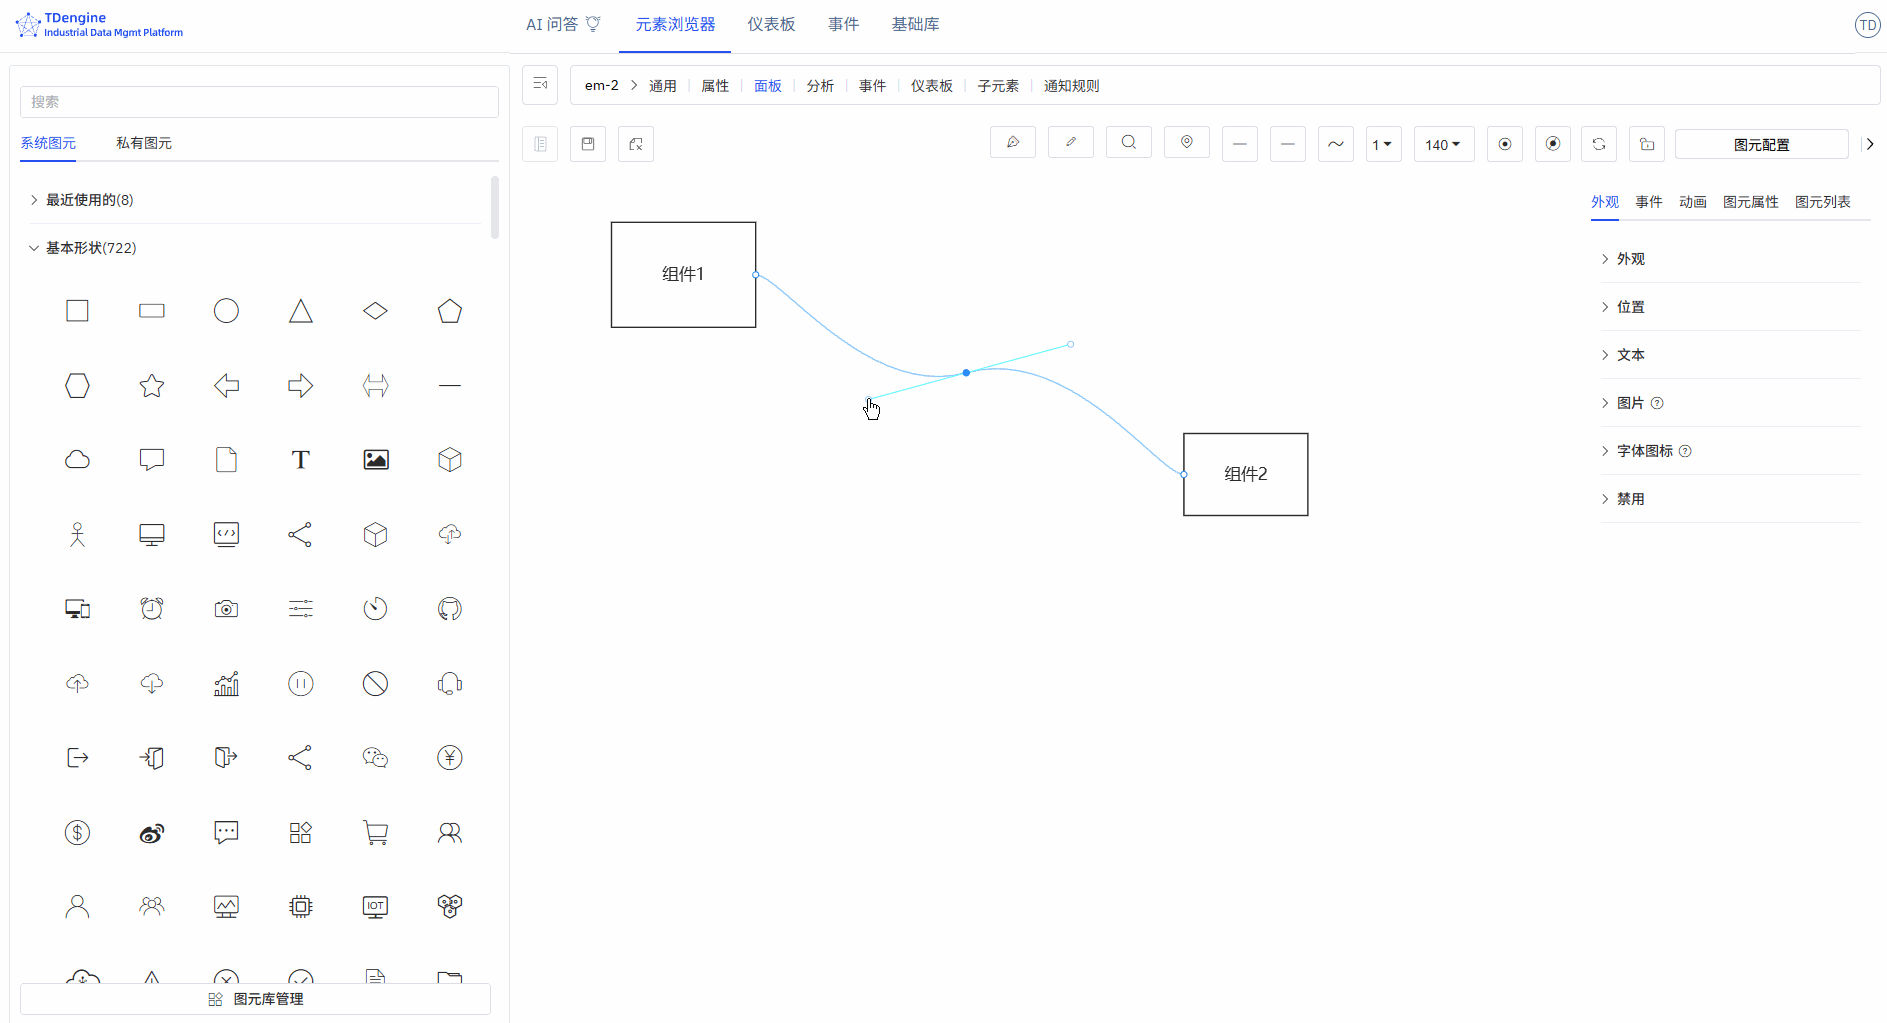Select the cloud shape from 基本形状
Screen dimensions: 1887x1023
(x=77, y=458)
